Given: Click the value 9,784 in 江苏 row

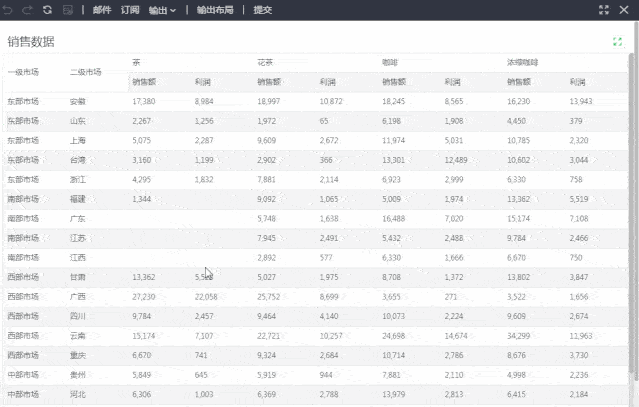Looking at the screenshot, I should [x=516, y=238].
